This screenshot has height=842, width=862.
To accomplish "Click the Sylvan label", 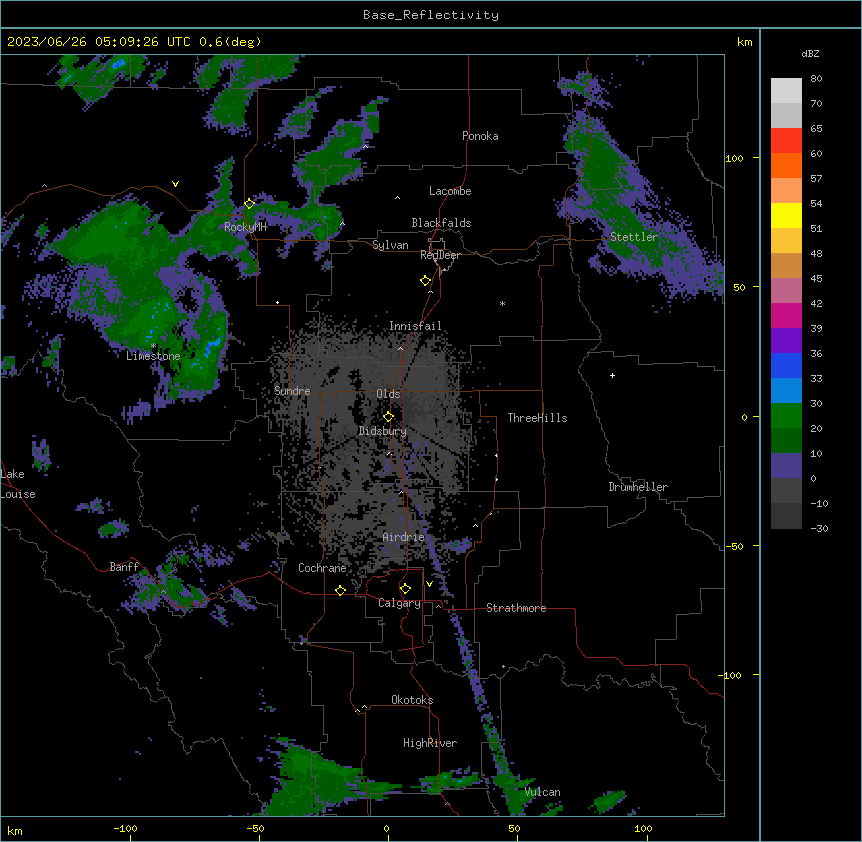I will (390, 245).
